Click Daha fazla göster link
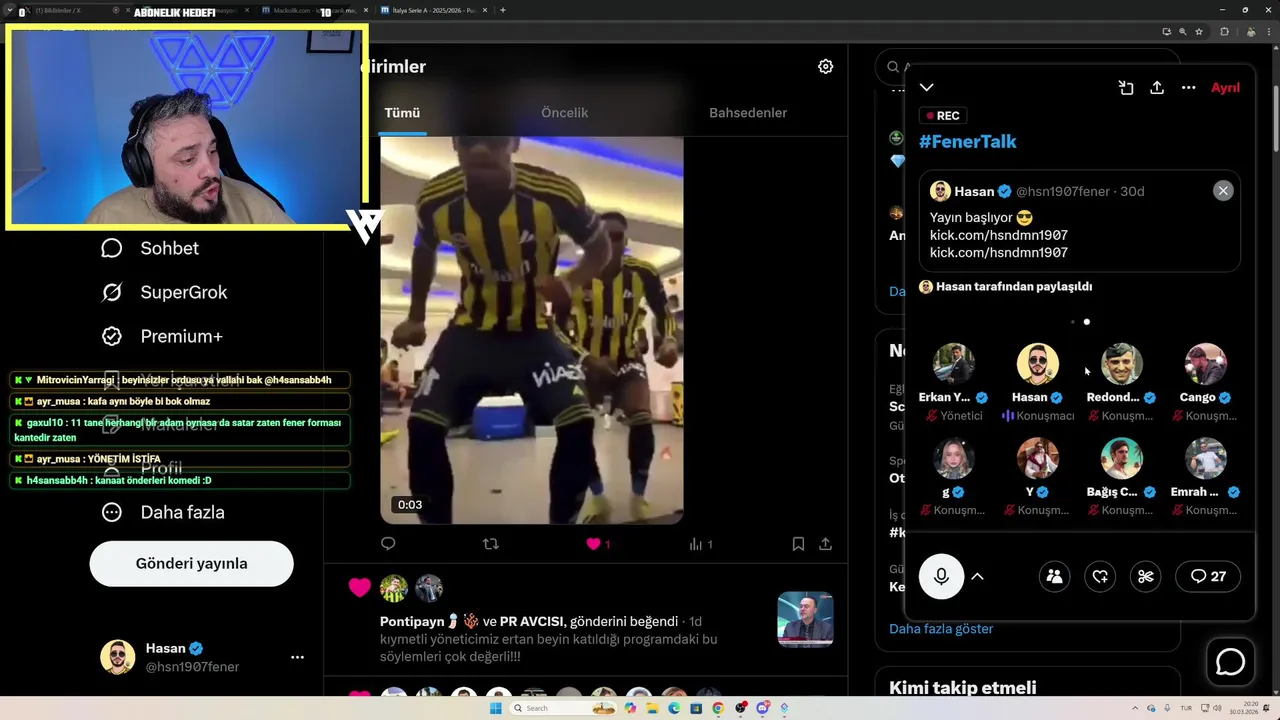 (x=941, y=629)
